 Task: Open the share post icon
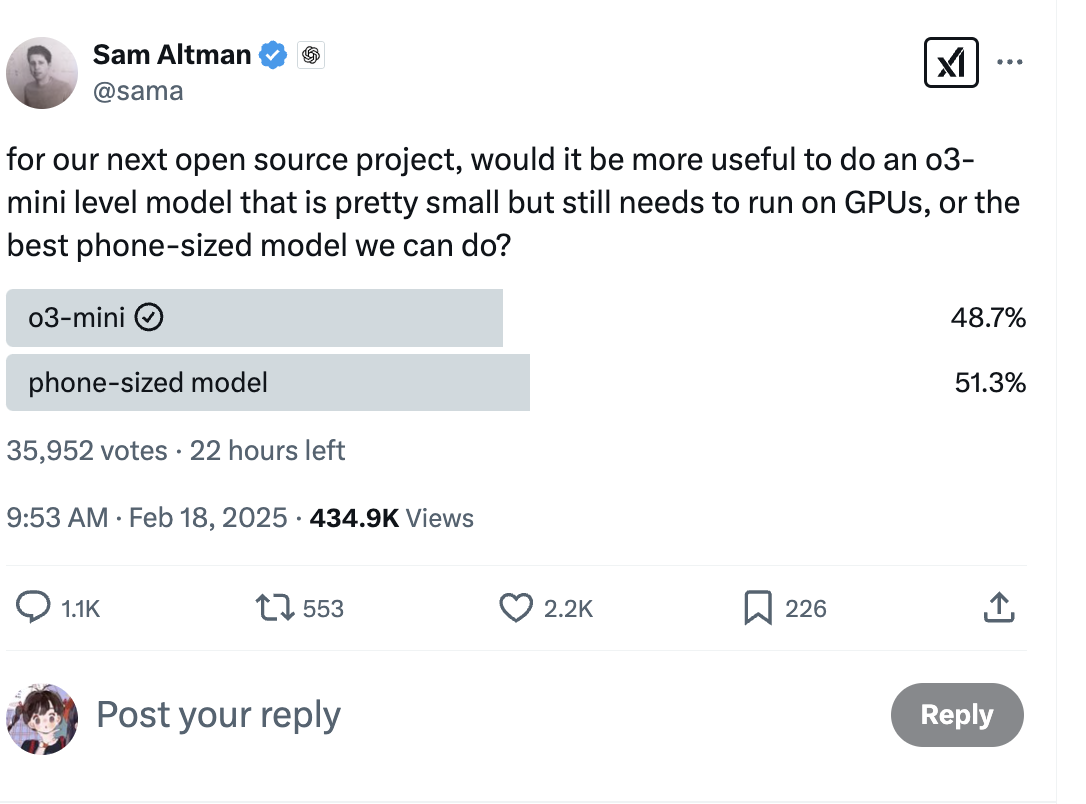point(1000,607)
